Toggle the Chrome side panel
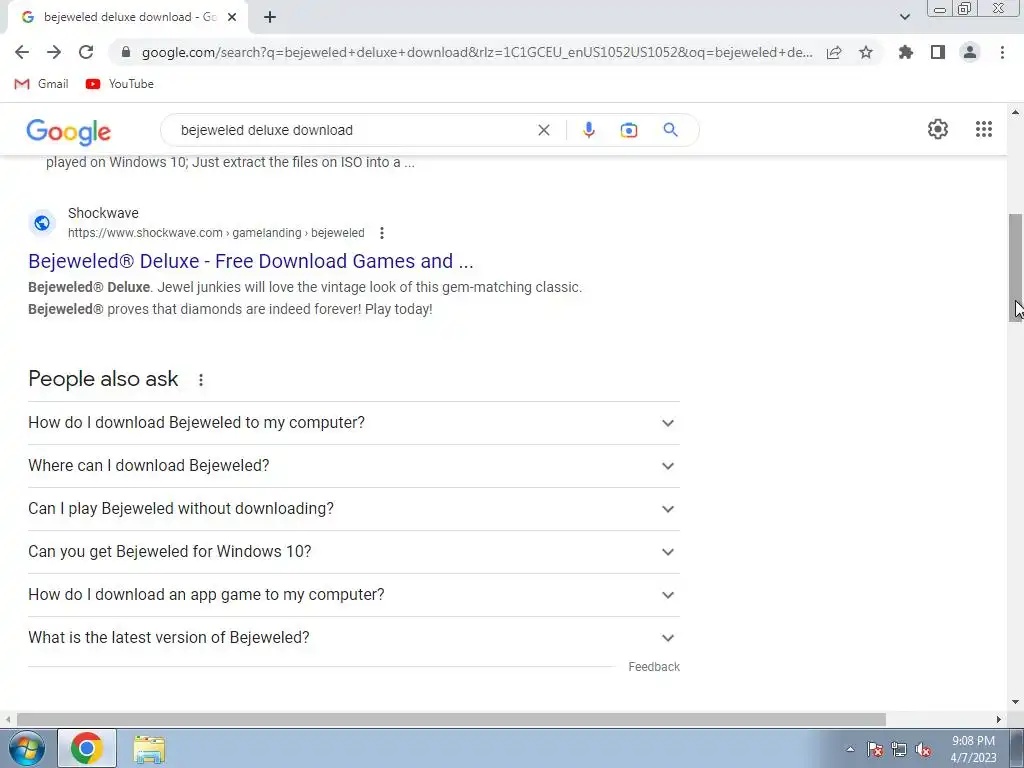The image size is (1024, 768). click(x=938, y=52)
